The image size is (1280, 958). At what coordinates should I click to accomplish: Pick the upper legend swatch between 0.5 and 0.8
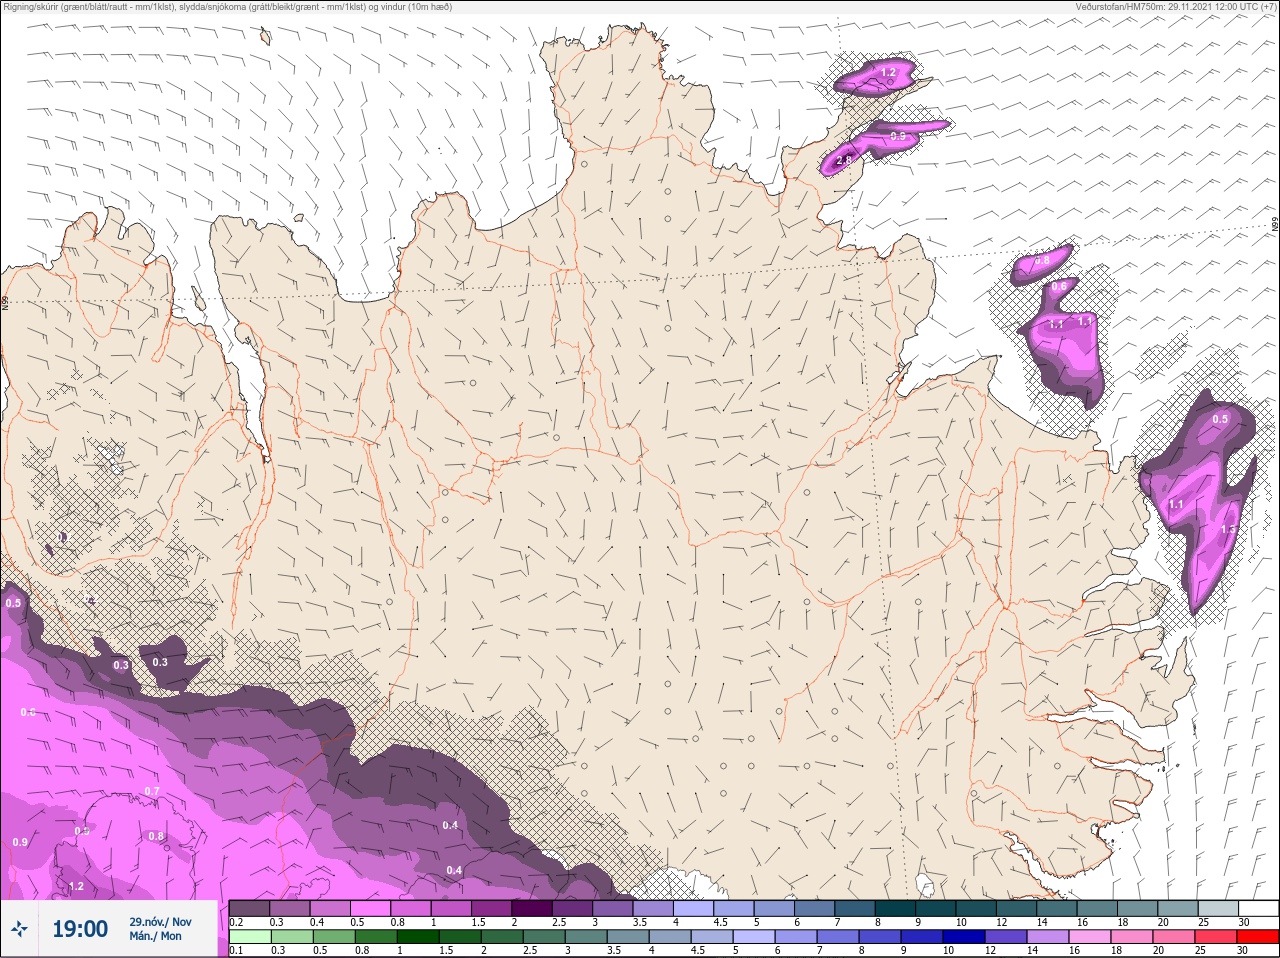tap(371, 909)
